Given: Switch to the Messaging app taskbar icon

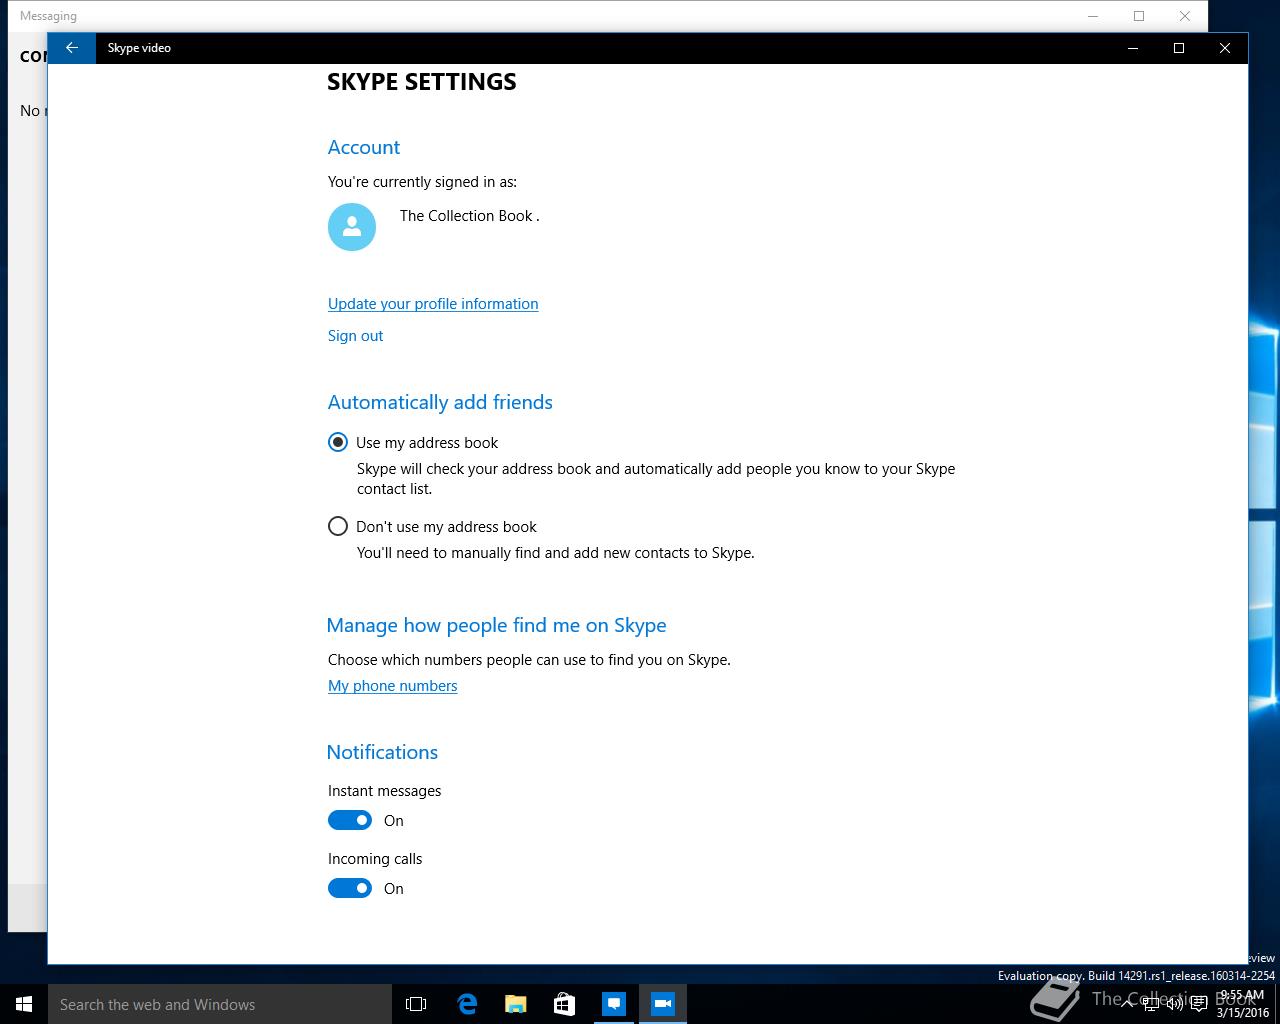Looking at the screenshot, I should coord(614,1004).
